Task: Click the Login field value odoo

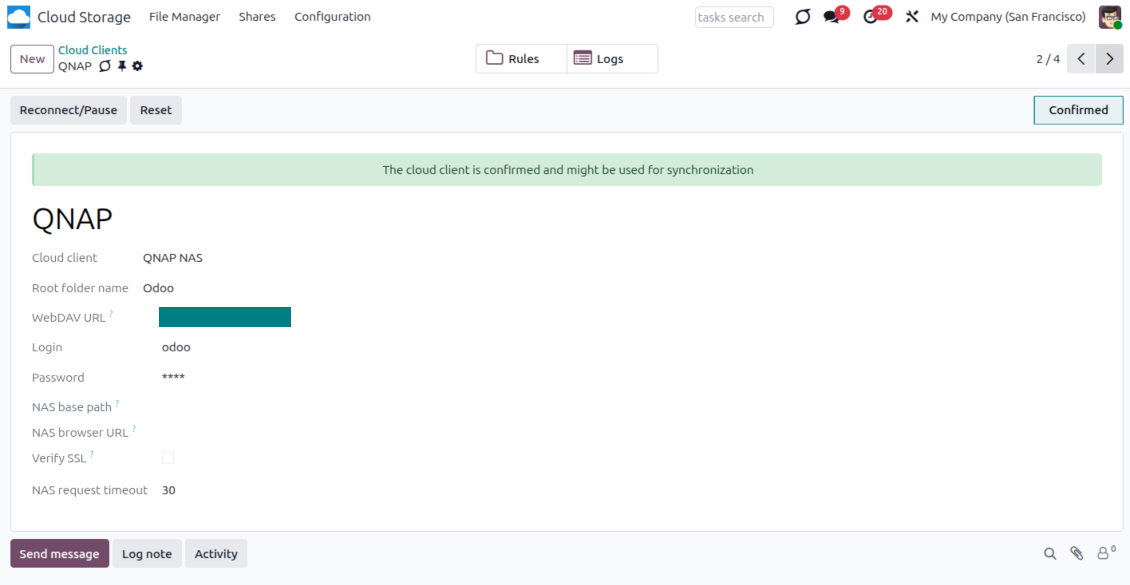Action: click(x=177, y=347)
